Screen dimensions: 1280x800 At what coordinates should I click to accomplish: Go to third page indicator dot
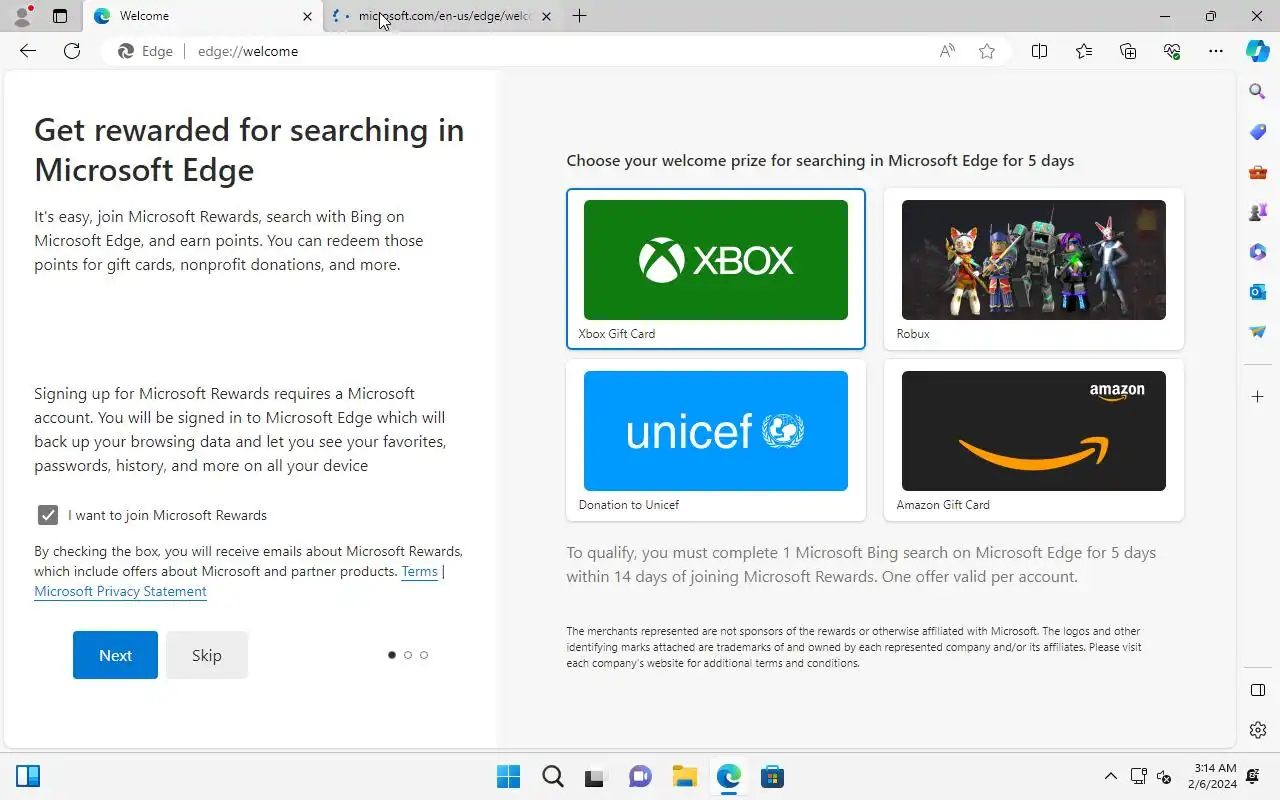[424, 655]
